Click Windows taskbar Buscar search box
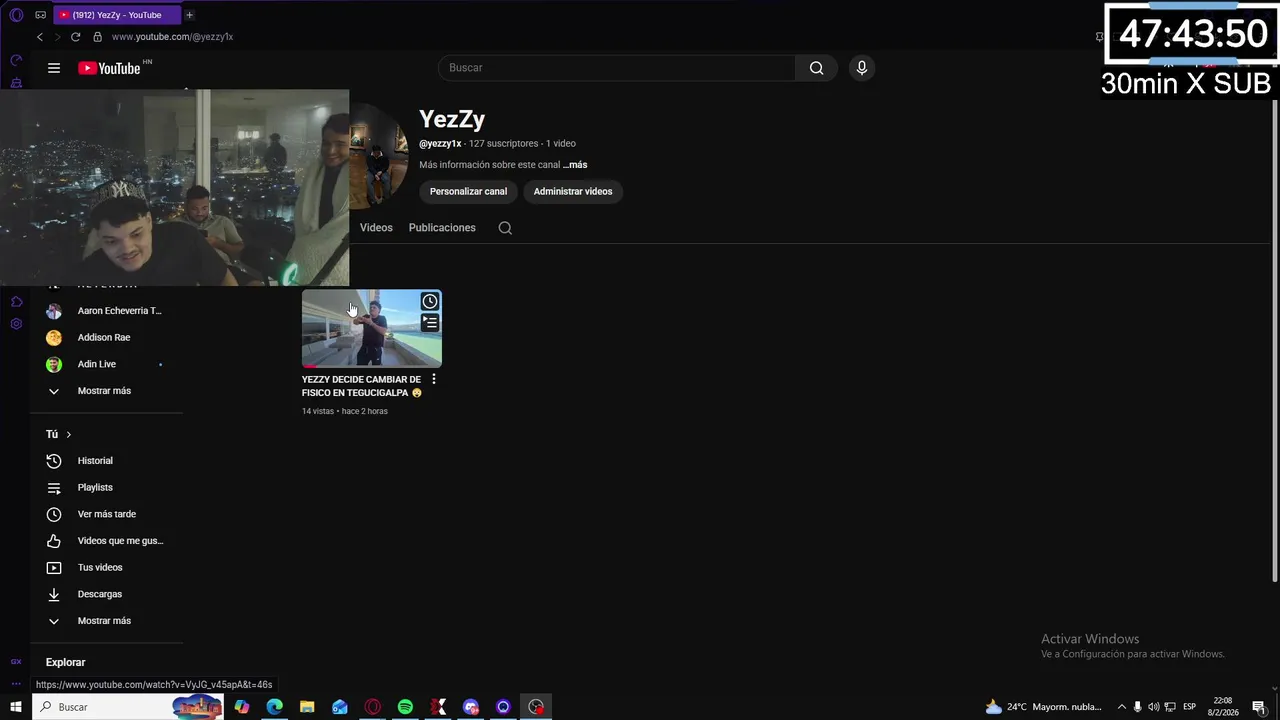1280x720 pixels. [128, 707]
